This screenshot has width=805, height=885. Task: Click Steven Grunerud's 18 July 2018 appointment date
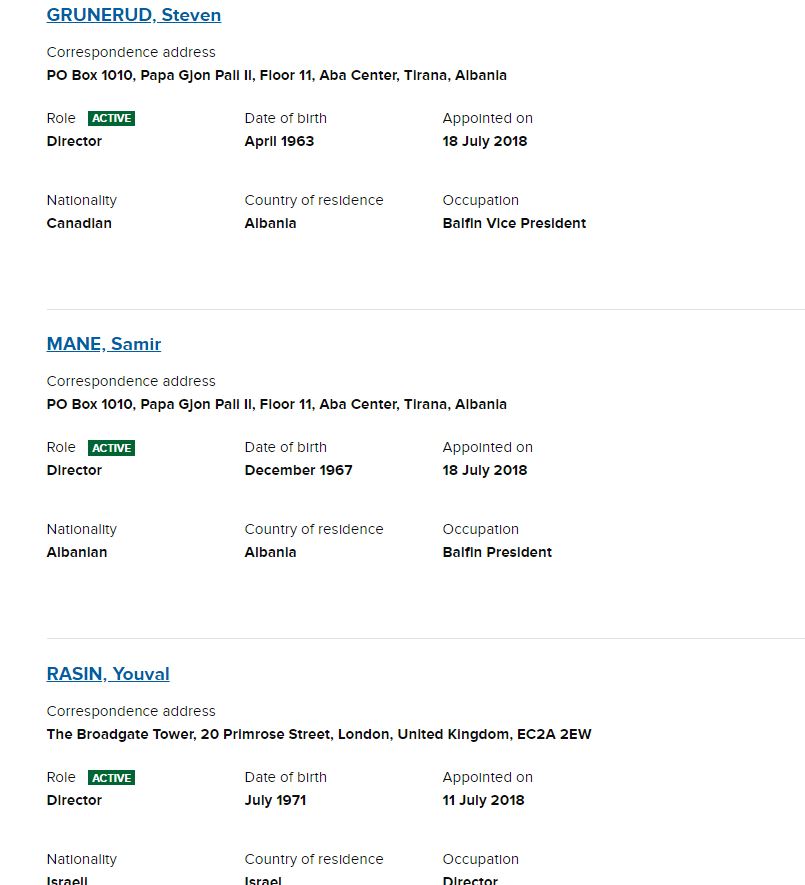pyautogui.click(x=484, y=141)
